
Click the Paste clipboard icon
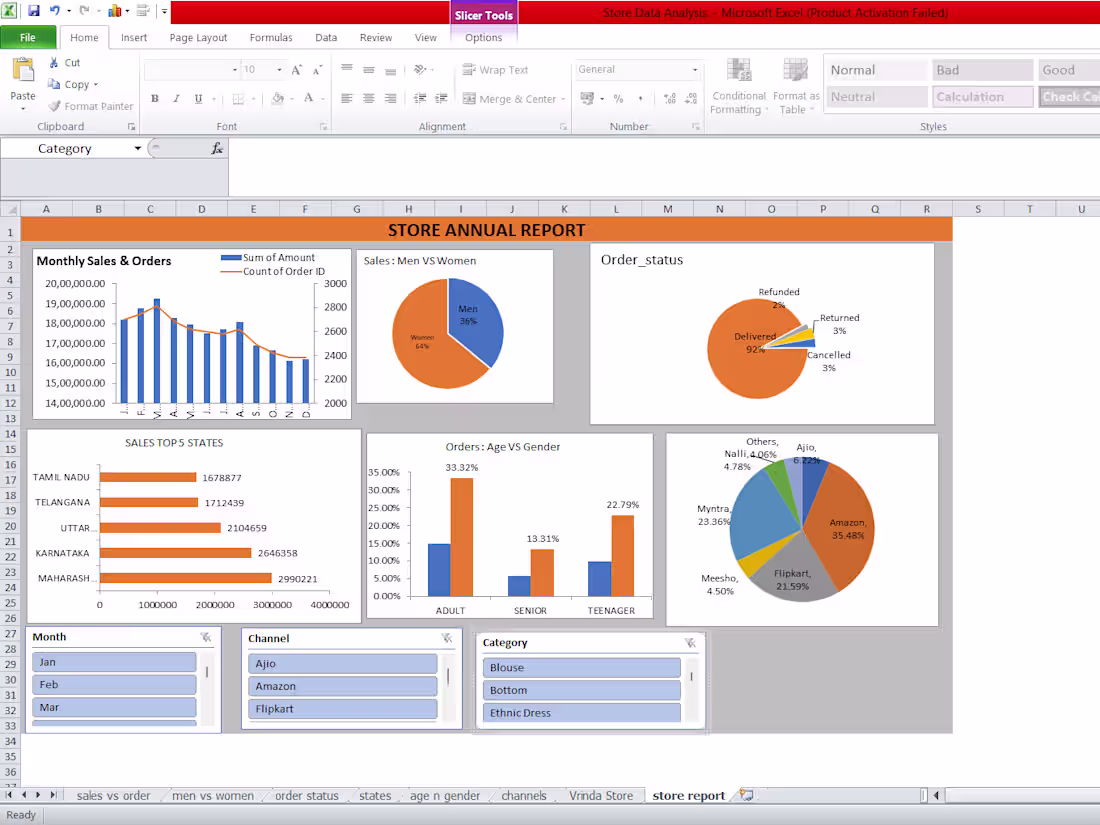(22, 71)
